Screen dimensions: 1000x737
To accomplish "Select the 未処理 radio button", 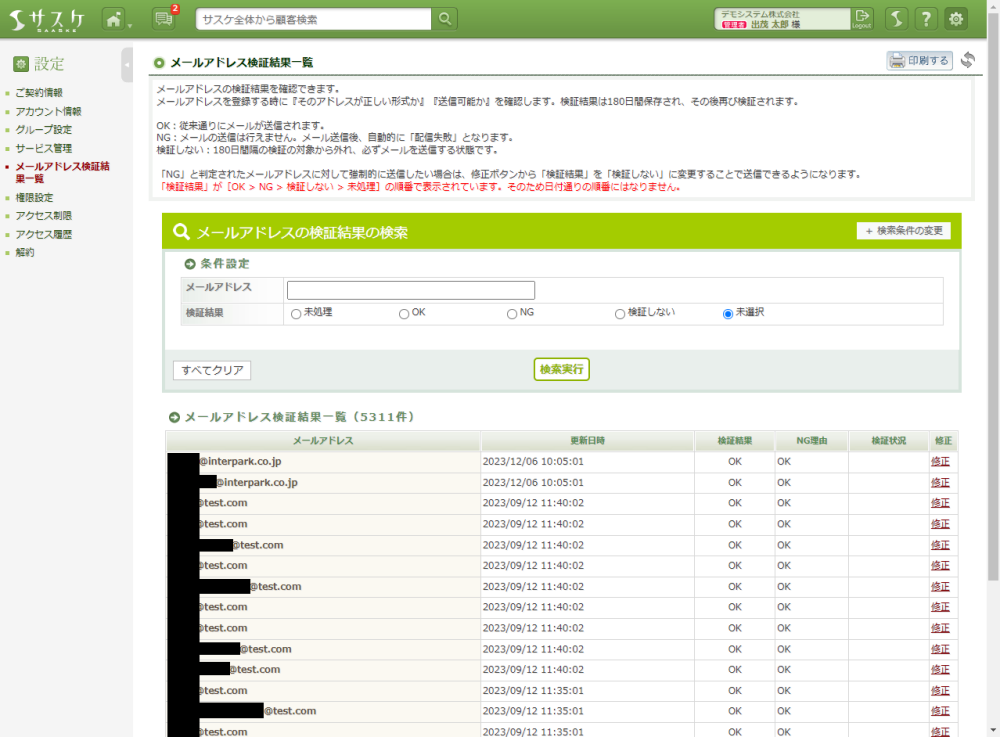I will pyautogui.click(x=296, y=314).
